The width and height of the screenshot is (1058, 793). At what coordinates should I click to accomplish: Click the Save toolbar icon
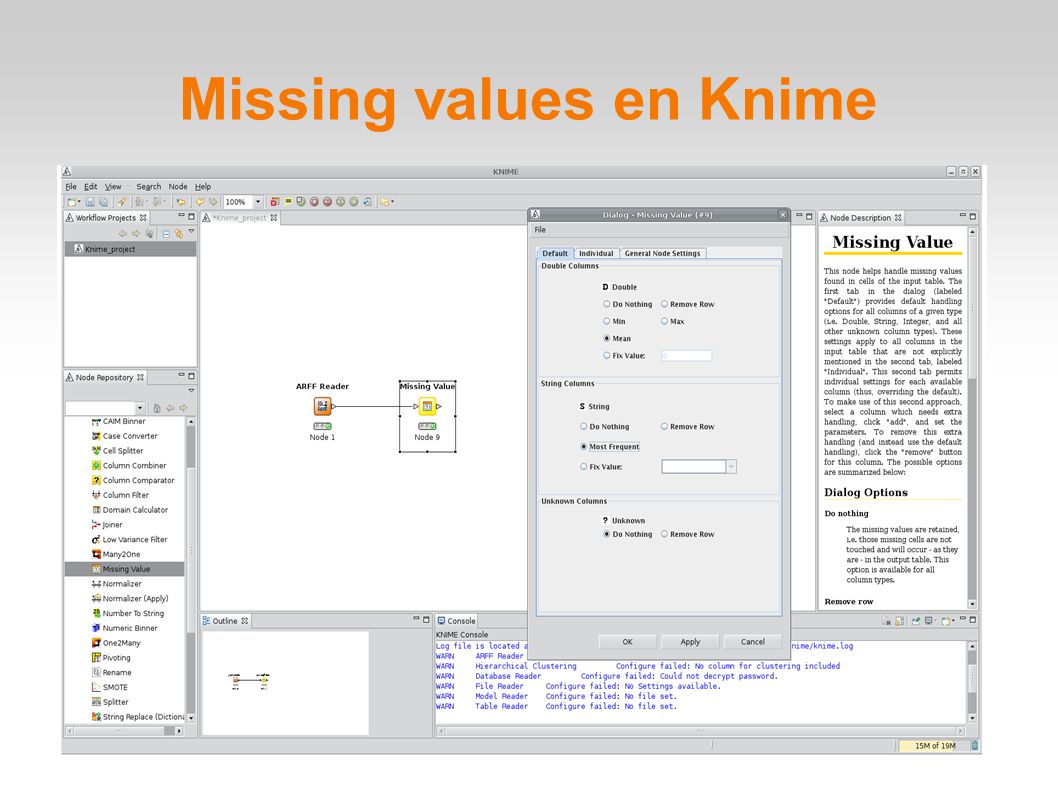[90, 202]
